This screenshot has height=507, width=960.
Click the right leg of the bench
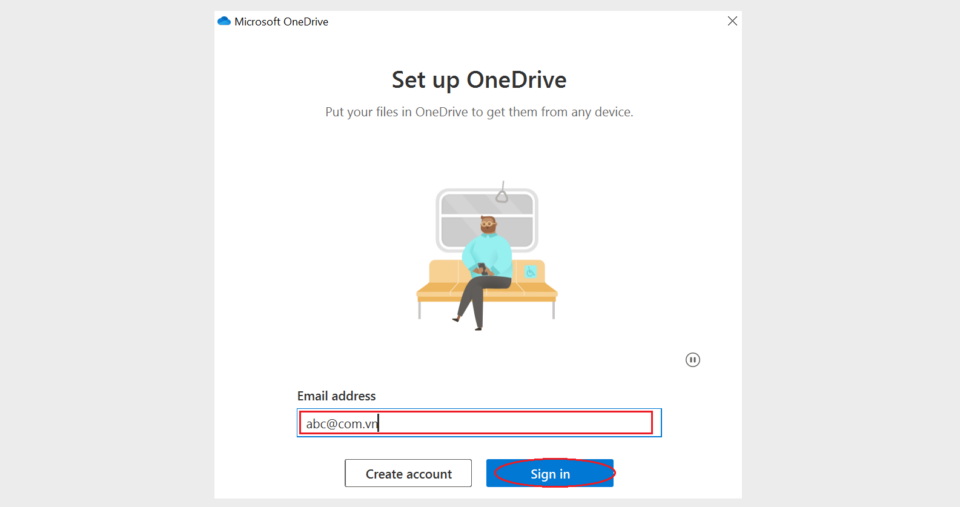click(x=553, y=309)
